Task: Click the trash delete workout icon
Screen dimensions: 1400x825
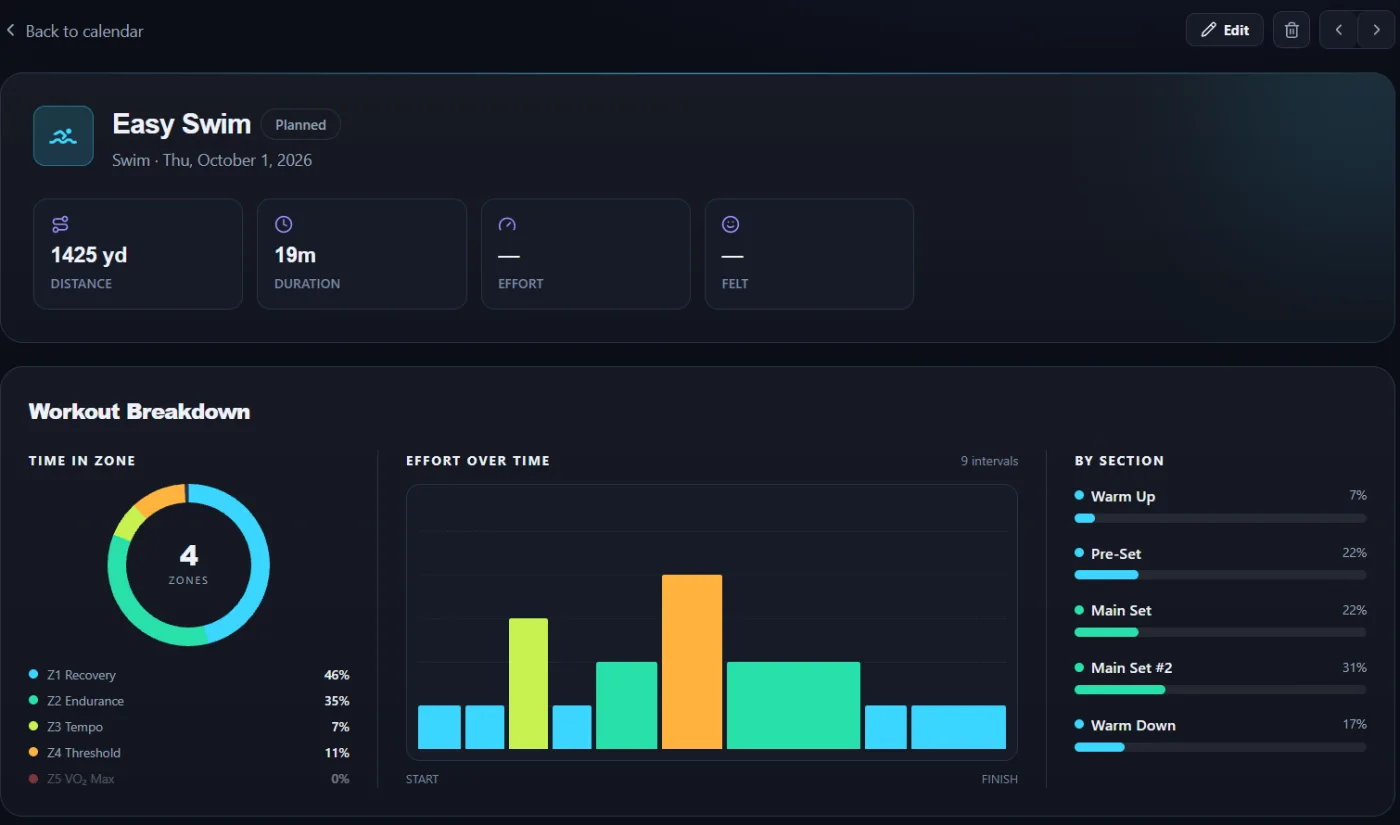Action: (1291, 30)
